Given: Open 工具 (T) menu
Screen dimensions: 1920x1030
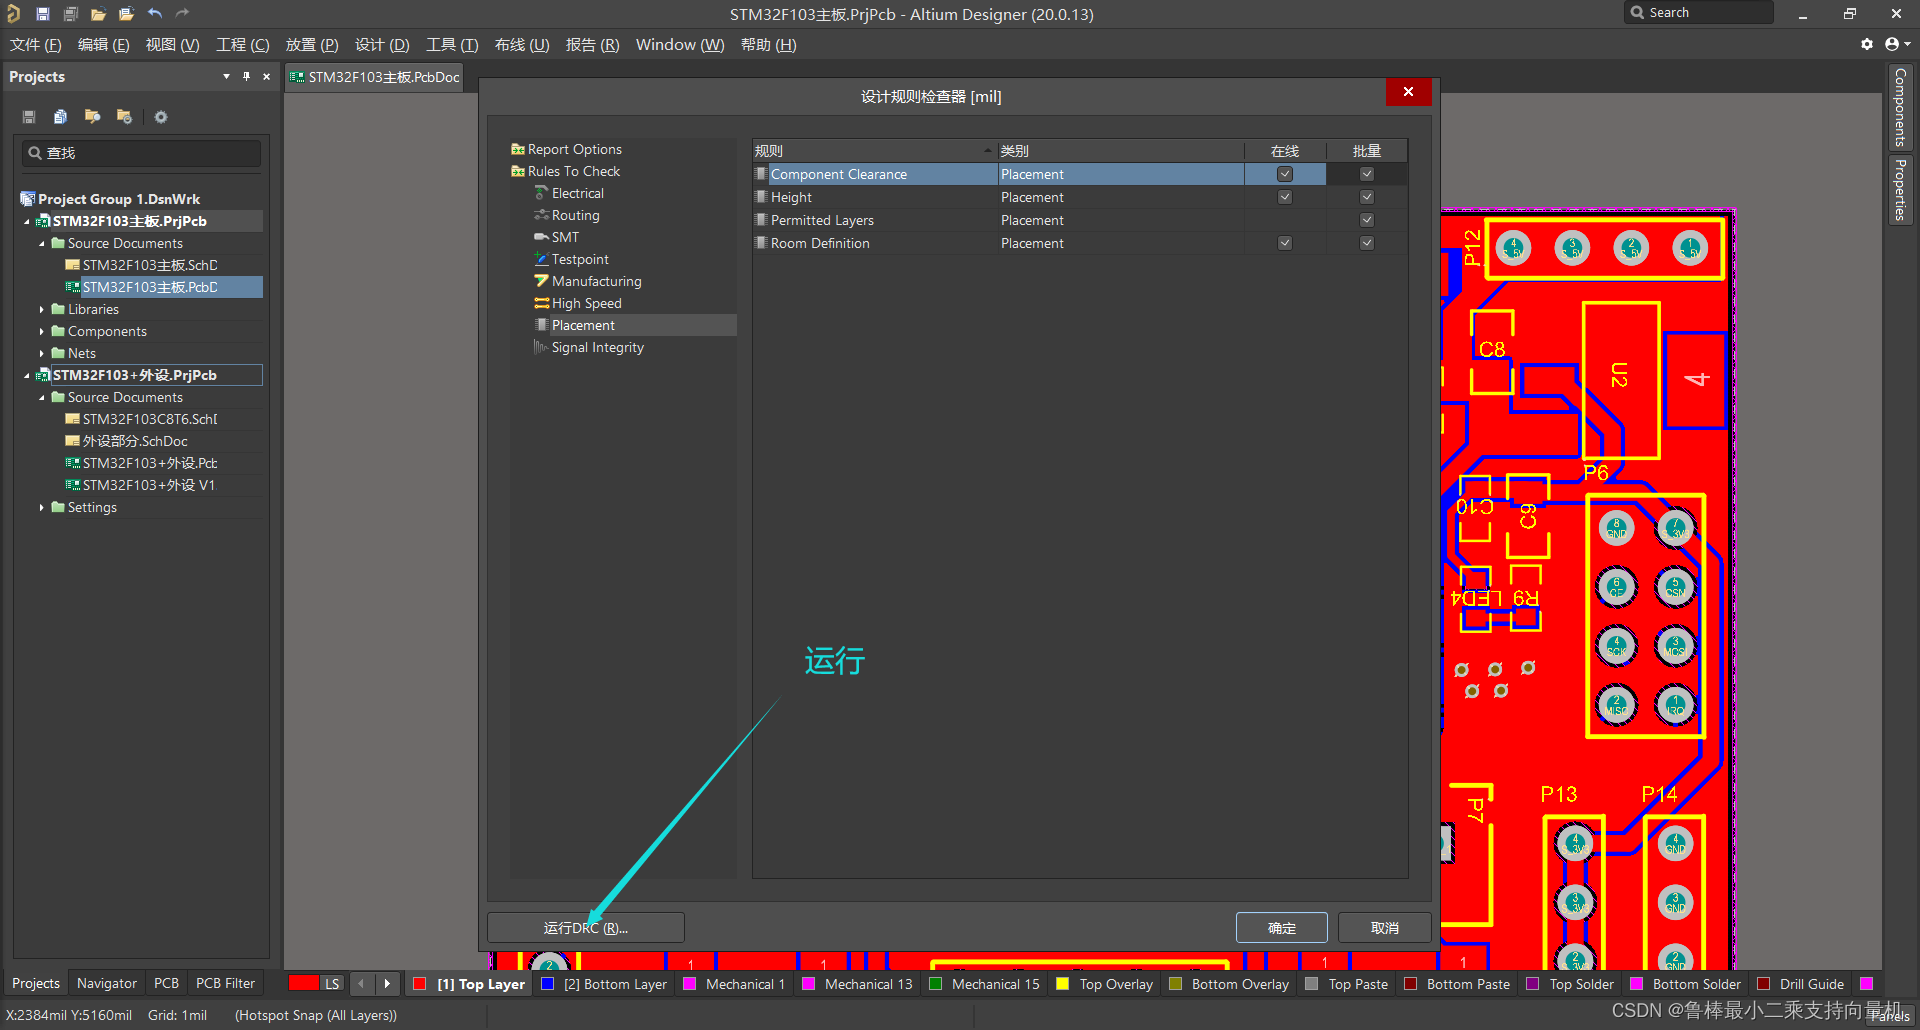Looking at the screenshot, I should click(452, 45).
